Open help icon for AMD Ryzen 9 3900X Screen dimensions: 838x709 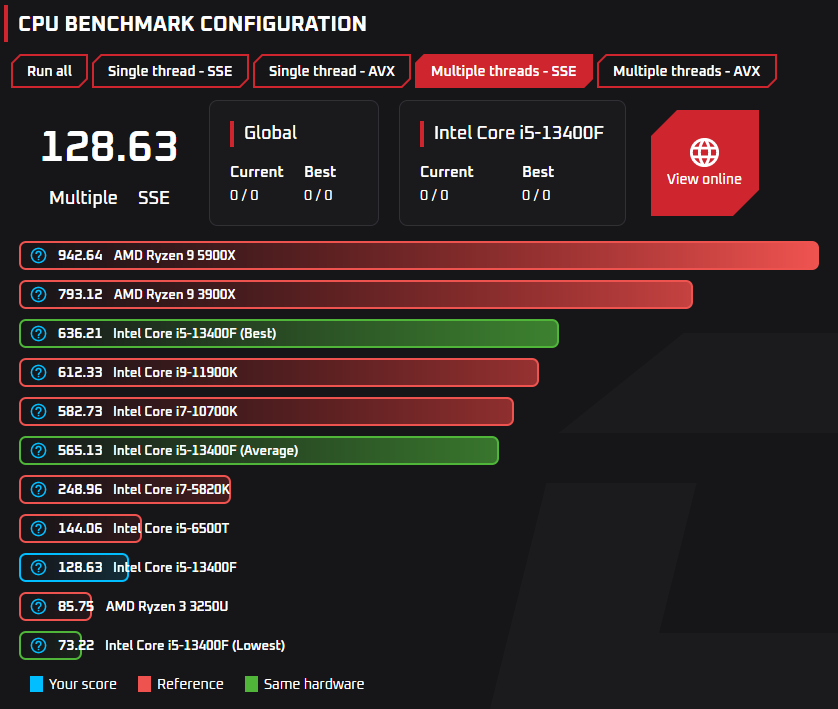[x=38, y=294]
